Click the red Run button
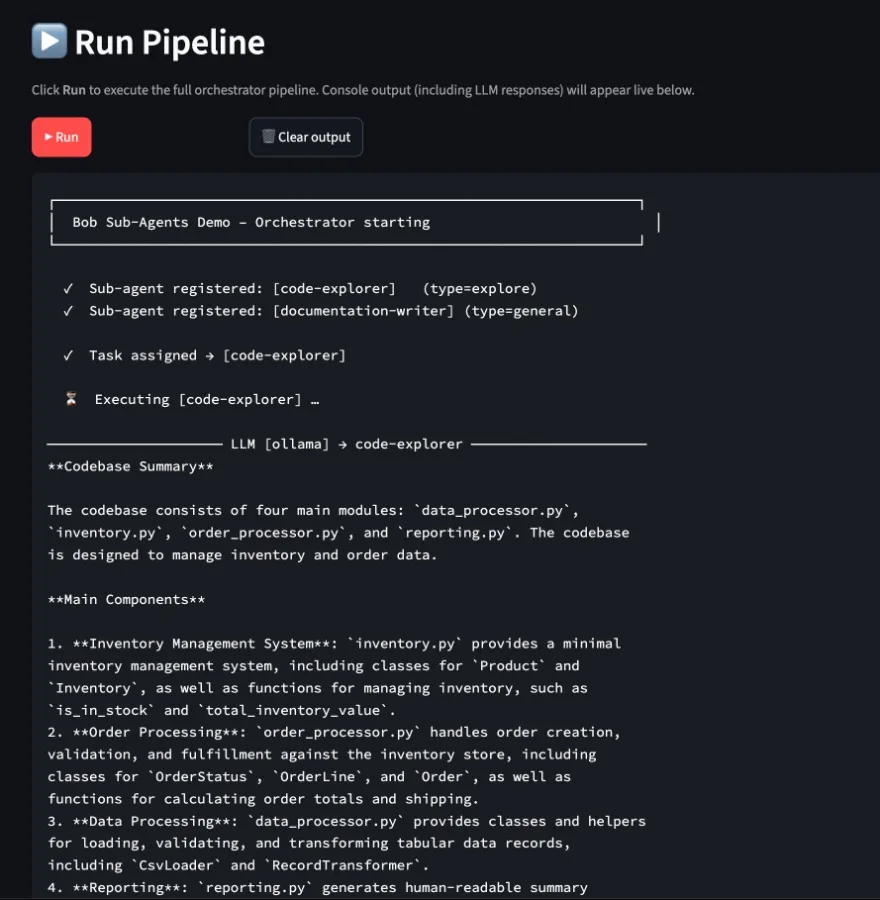The image size is (880, 900). tap(61, 137)
